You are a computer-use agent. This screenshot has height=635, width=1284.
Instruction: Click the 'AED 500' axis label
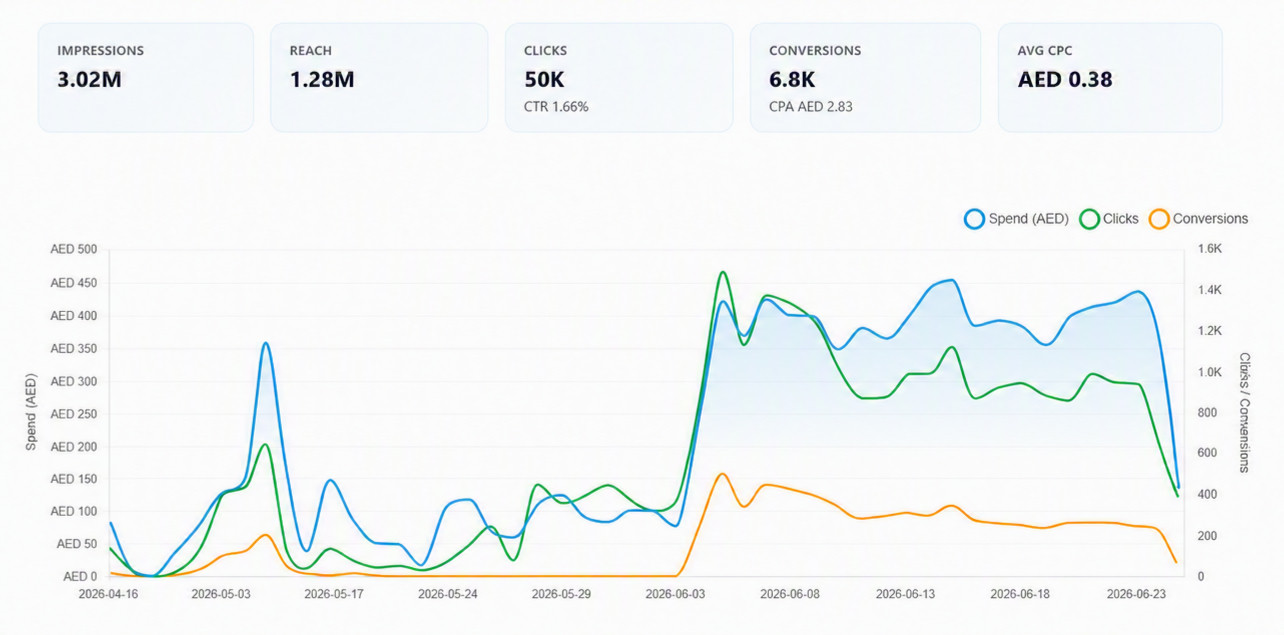[x=74, y=250]
